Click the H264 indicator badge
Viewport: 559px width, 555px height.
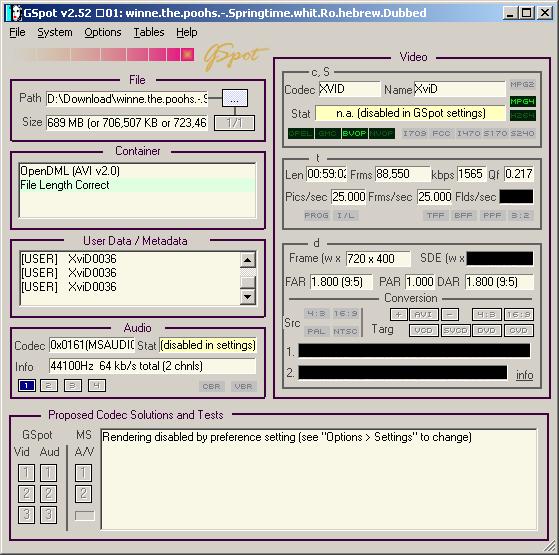[522, 115]
